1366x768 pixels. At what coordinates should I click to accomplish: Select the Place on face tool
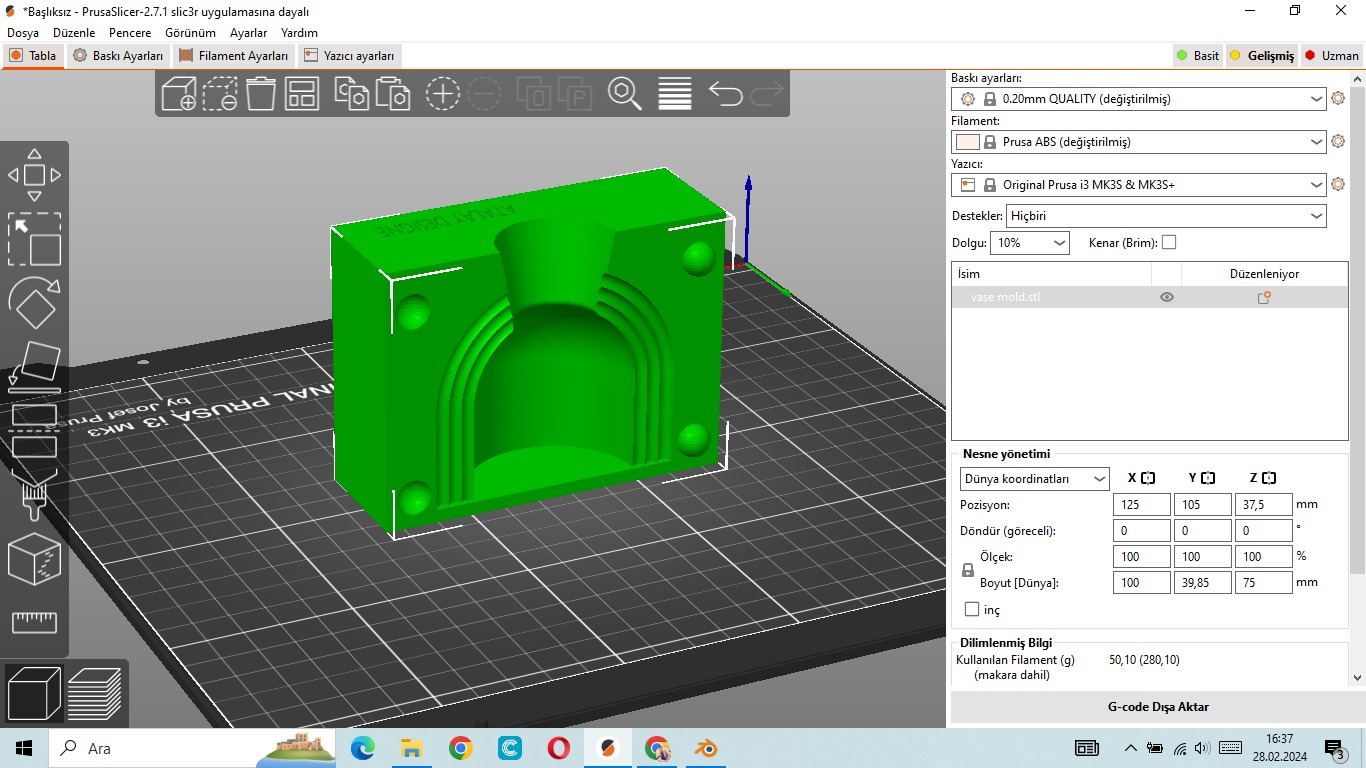point(34,366)
